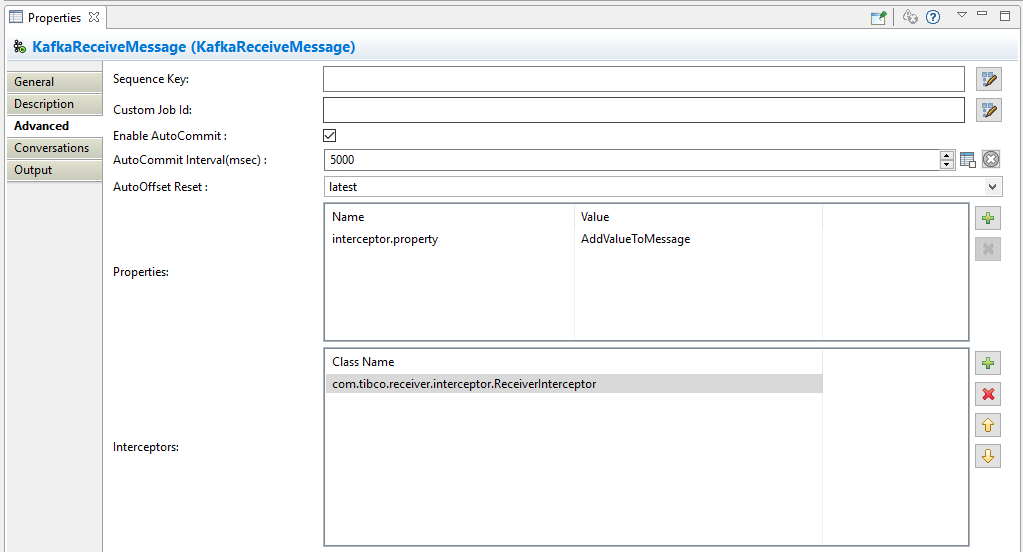Open the help contents icon
The image size is (1023, 552).
(933, 17)
